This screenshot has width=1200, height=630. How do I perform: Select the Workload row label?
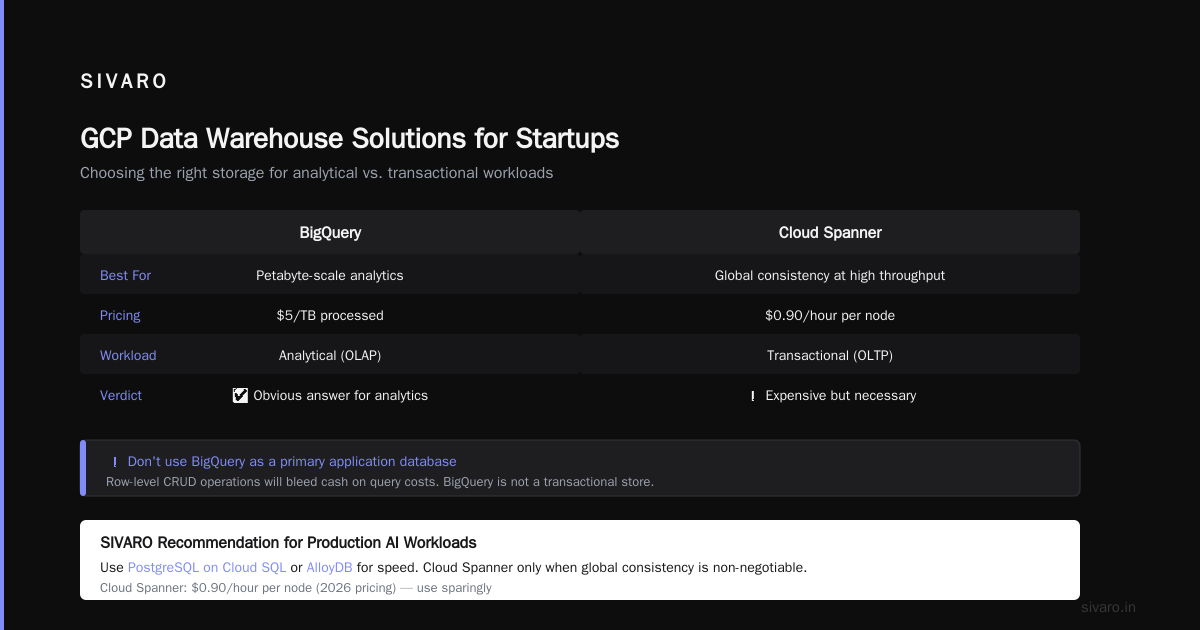[128, 355]
